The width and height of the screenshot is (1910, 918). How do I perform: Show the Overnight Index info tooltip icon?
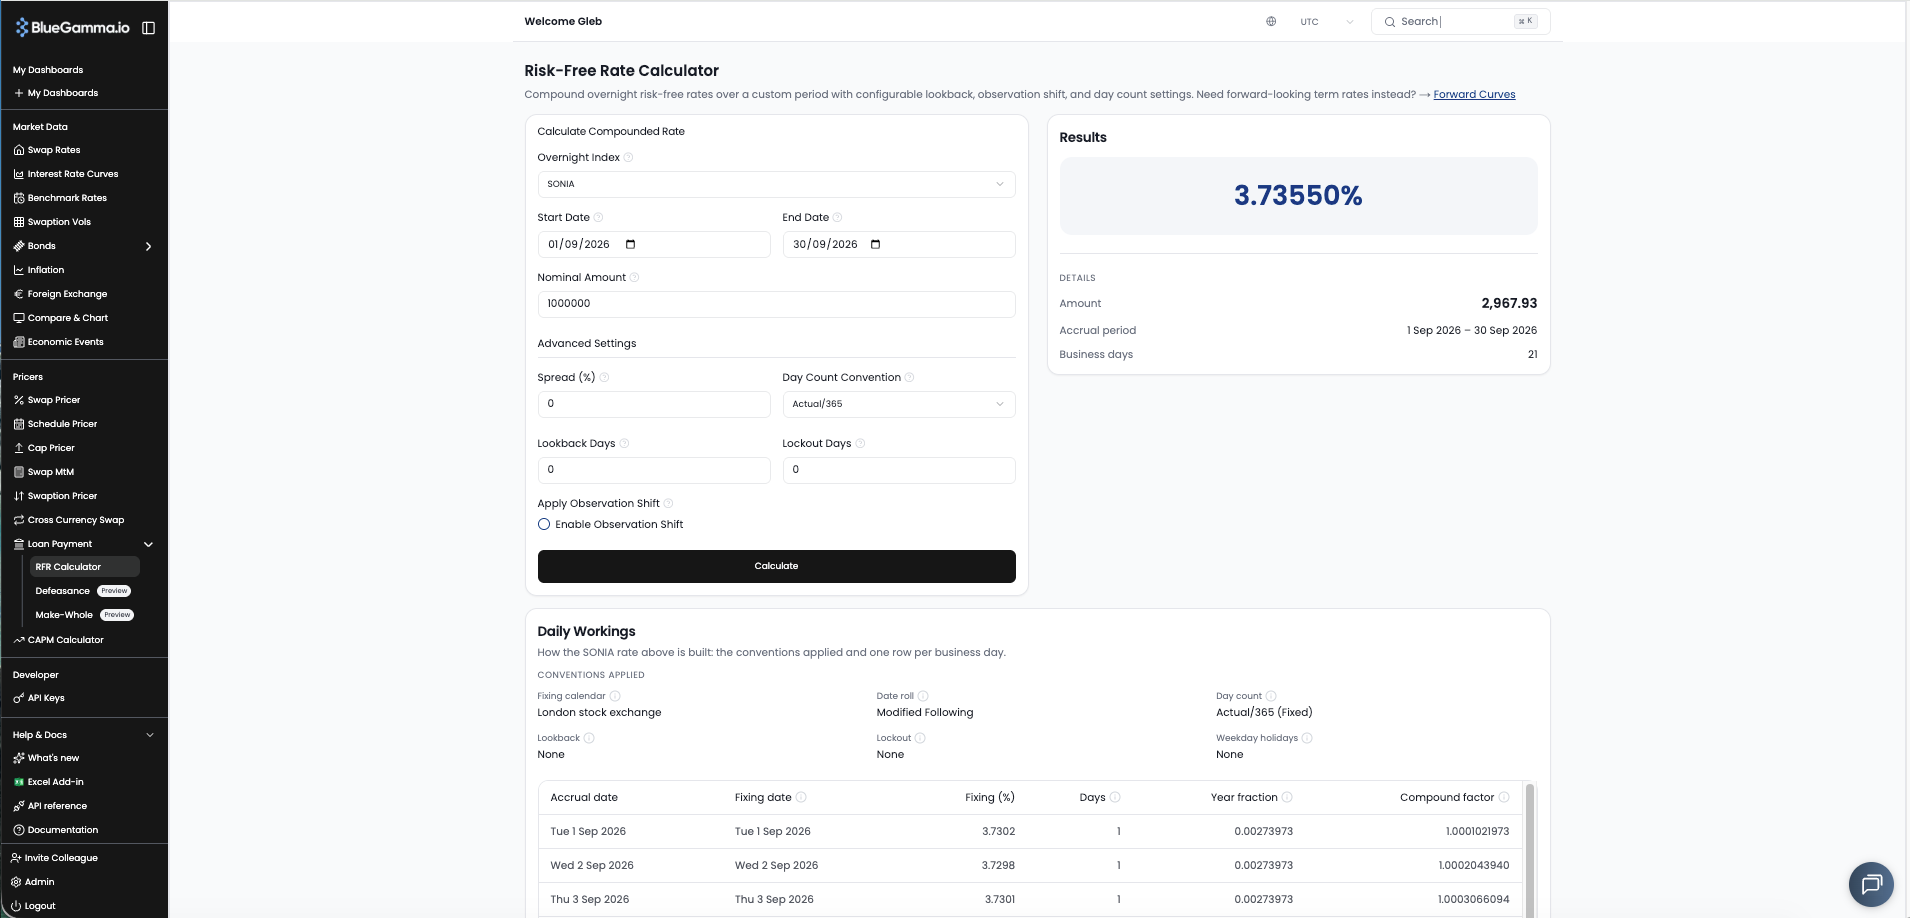[x=628, y=157]
